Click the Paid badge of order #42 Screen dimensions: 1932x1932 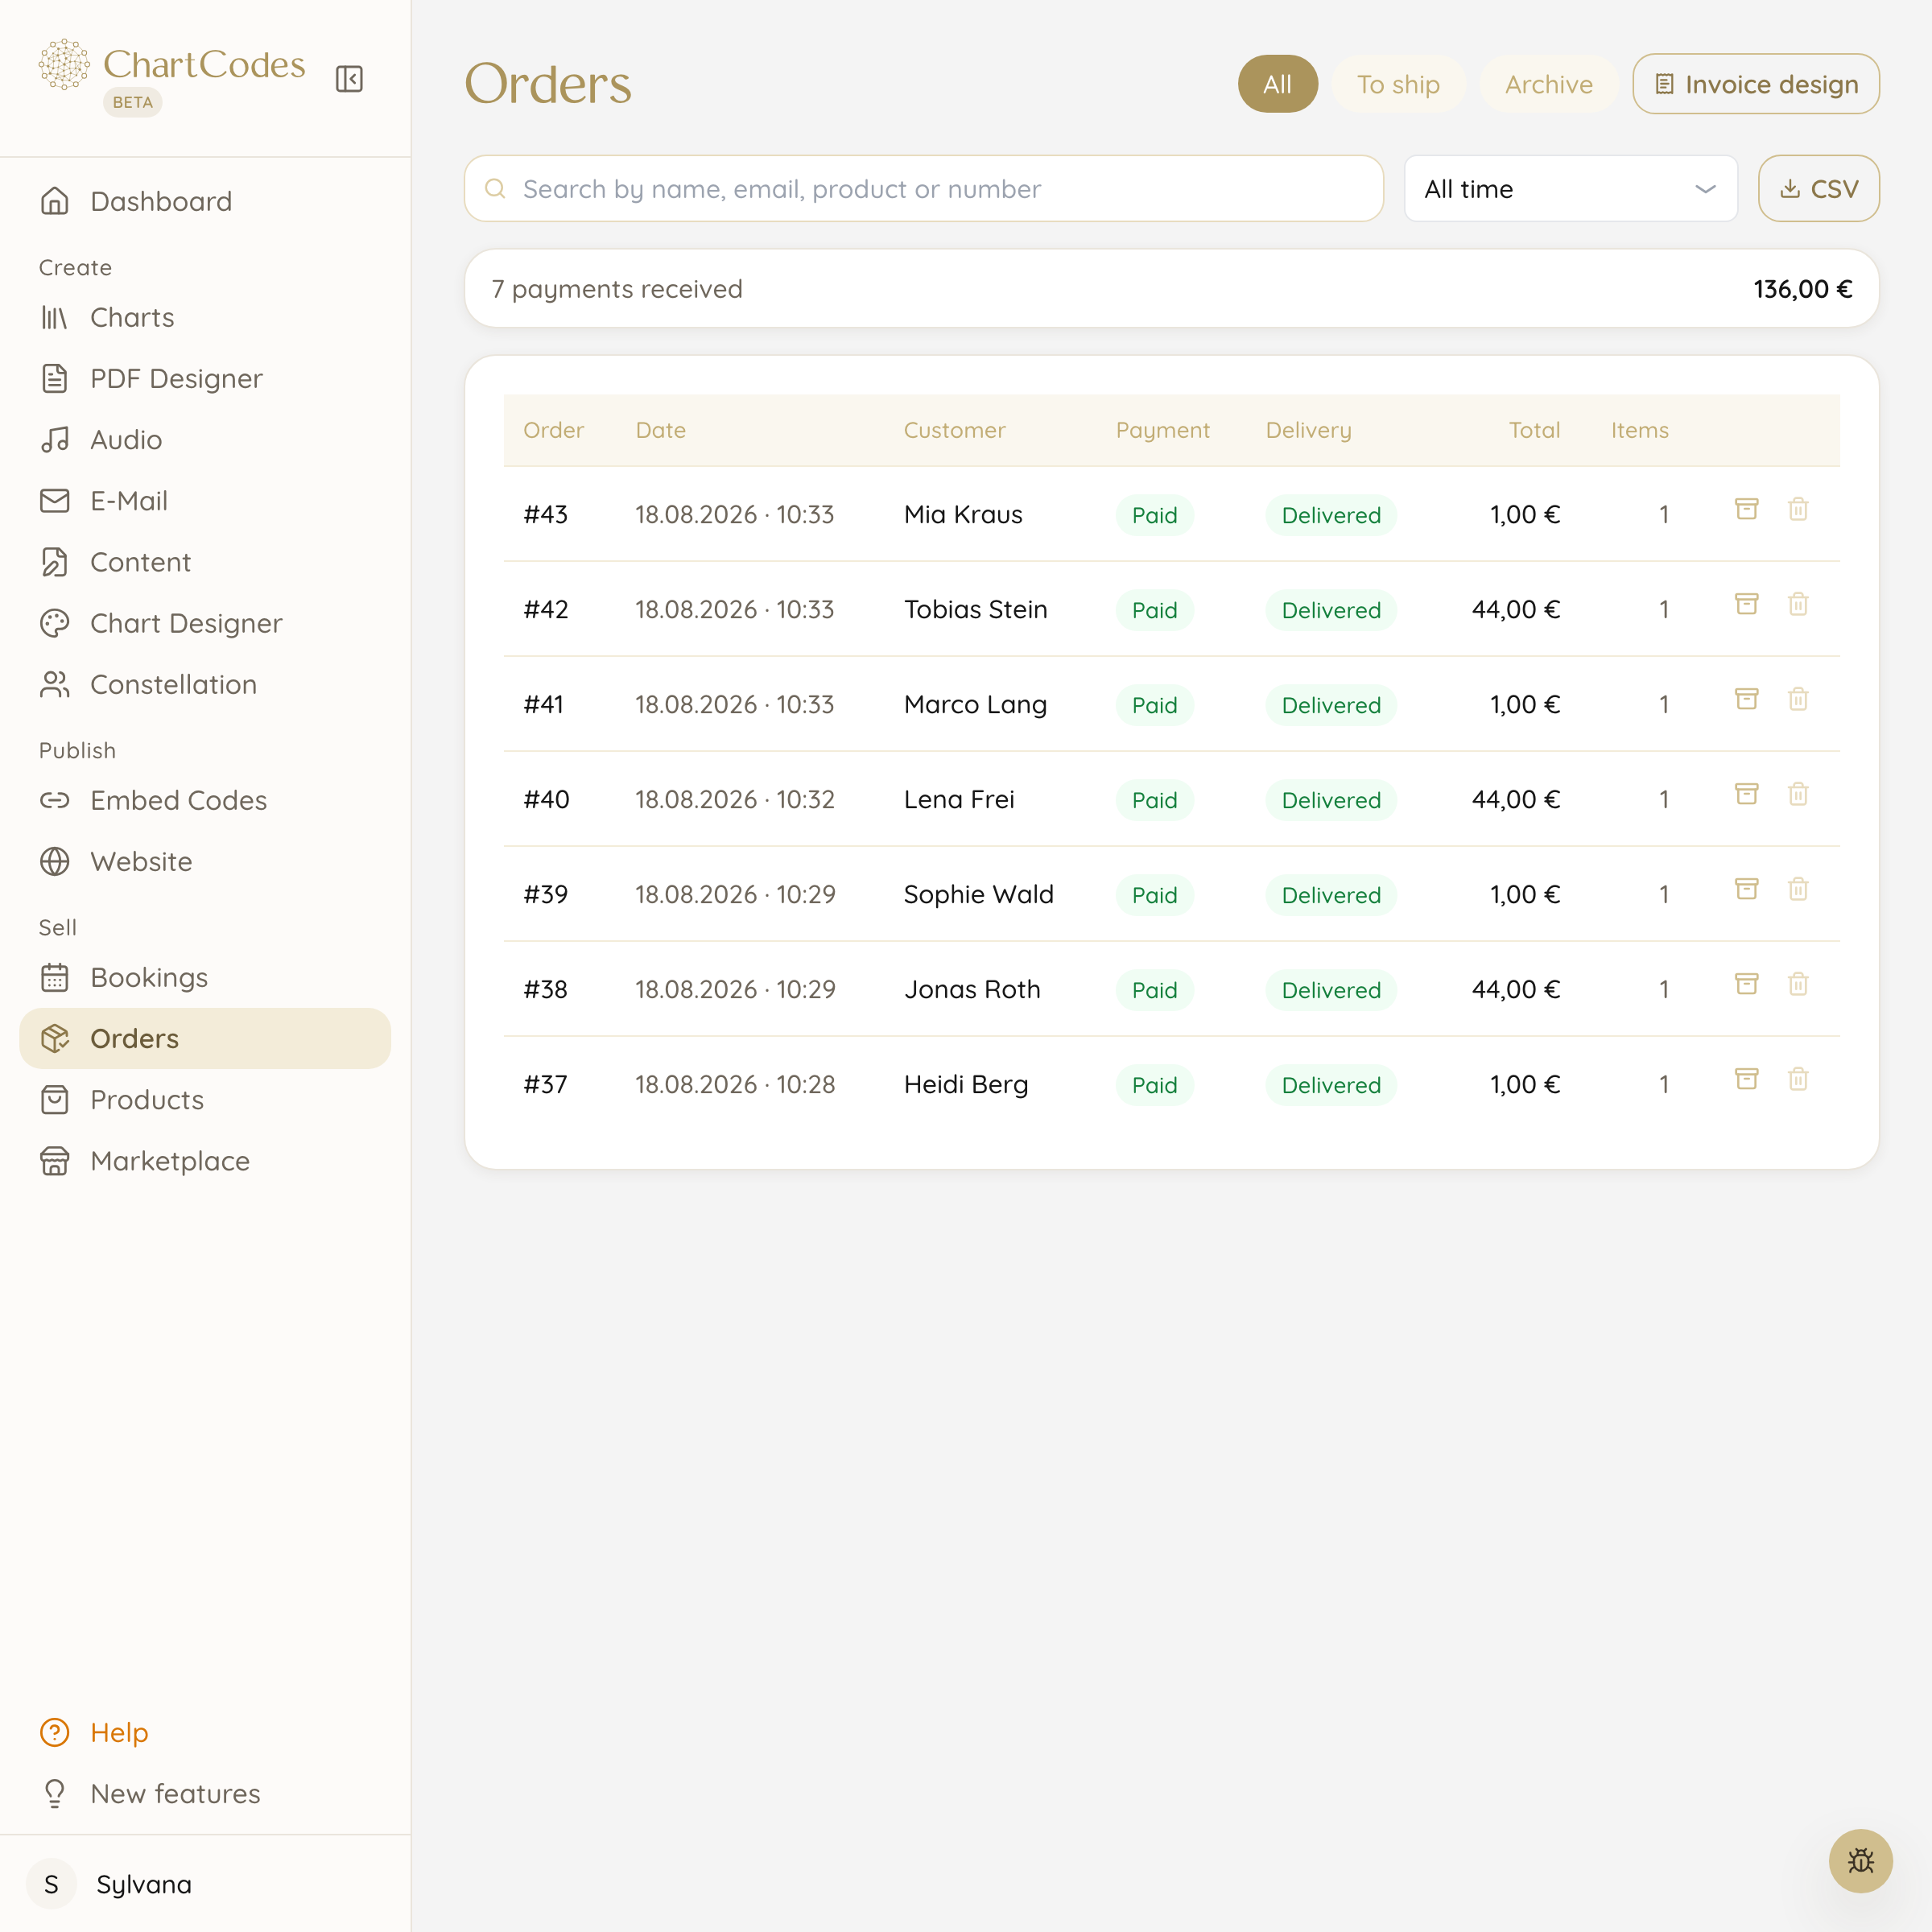click(x=1154, y=610)
